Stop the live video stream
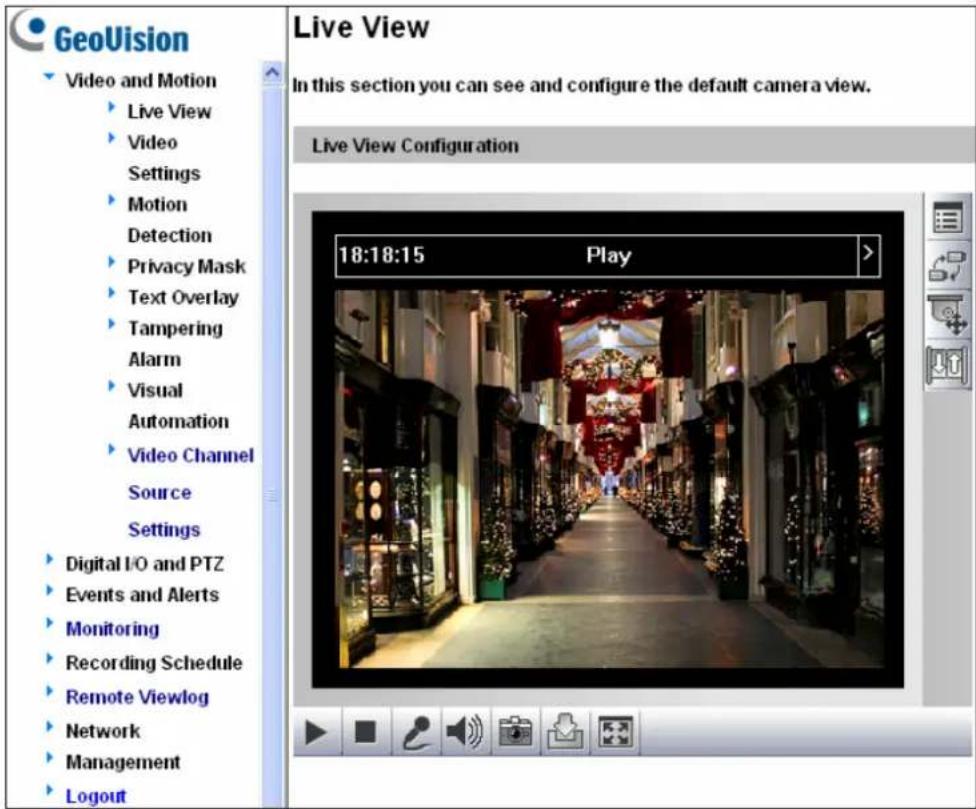The image size is (976, 809). point(365,732)
